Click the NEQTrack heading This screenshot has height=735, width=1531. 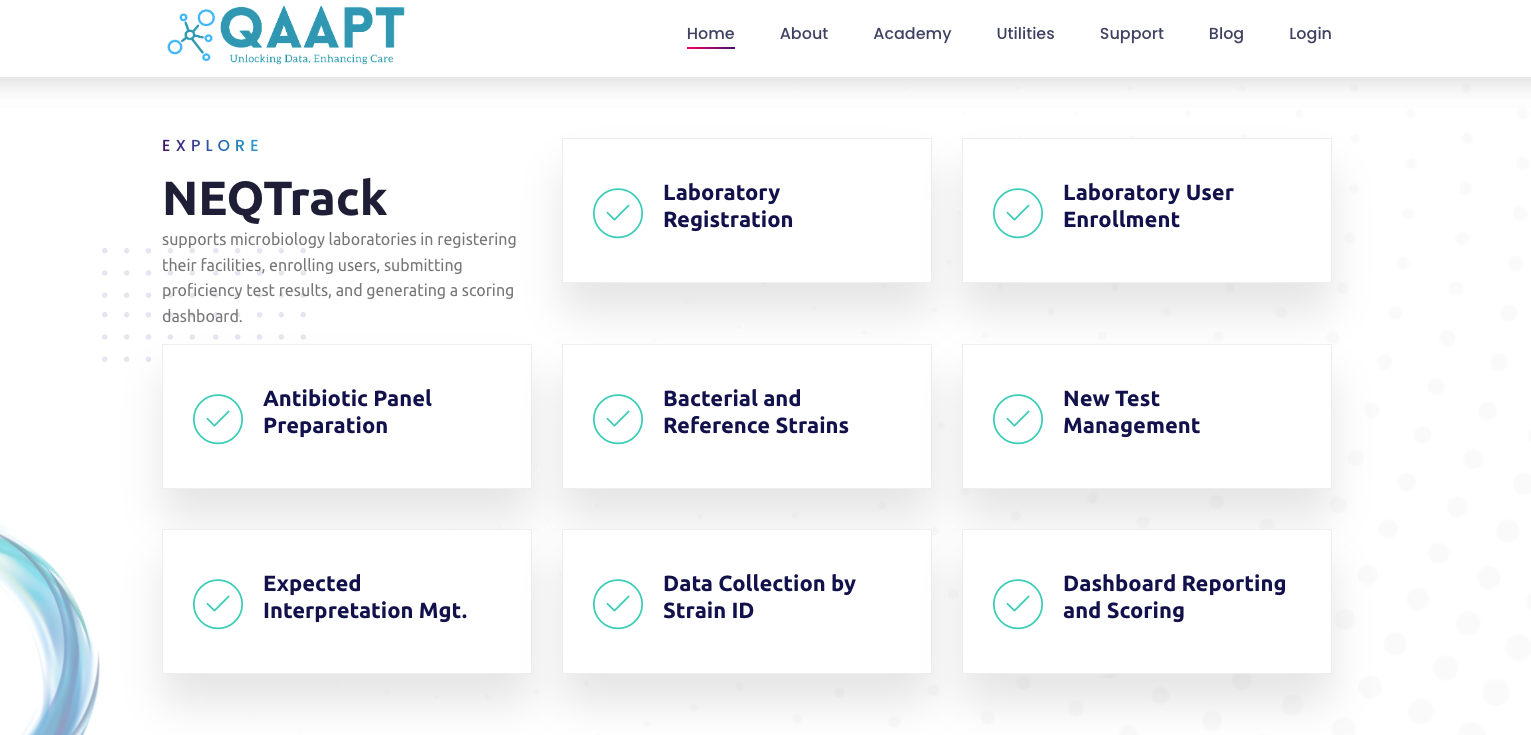point(275,198)
